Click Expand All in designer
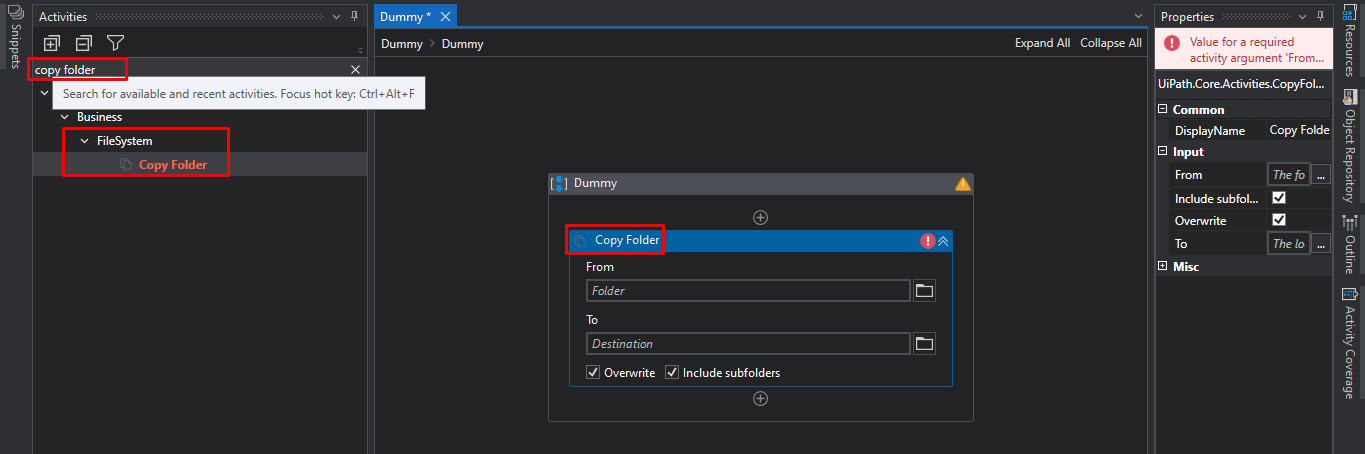Viewport: 1365px width, 454px height. pyautogui.click(x=1042, y=43)
